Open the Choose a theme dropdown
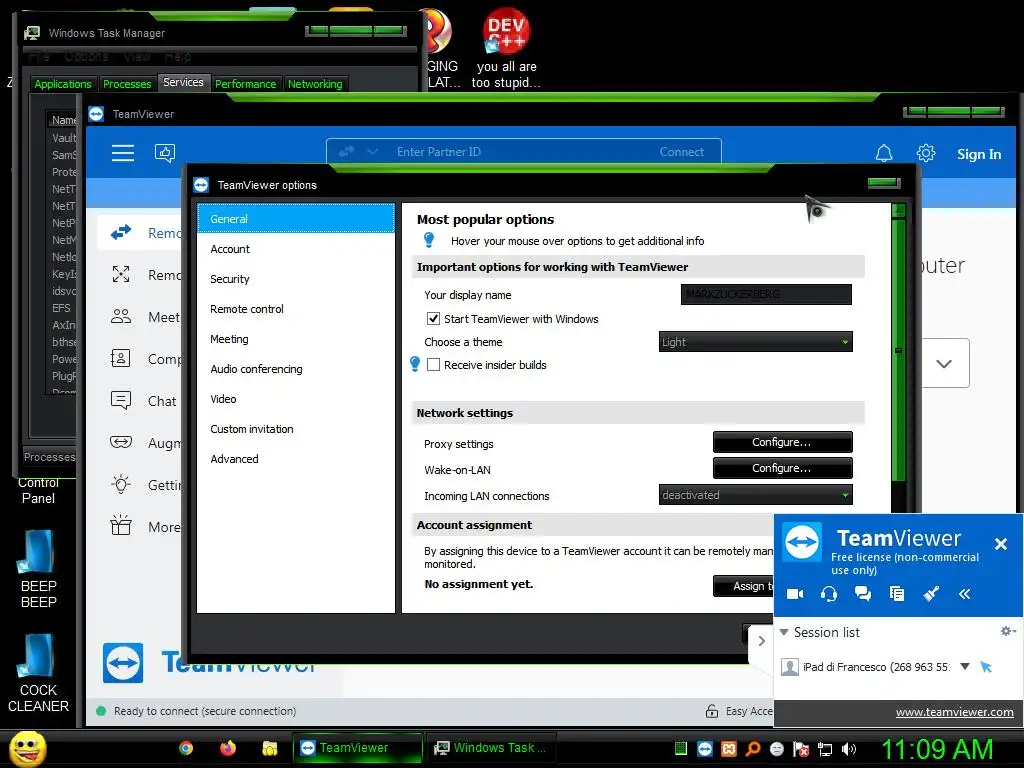Image resolution: width=1024 pixels, height=768 pixels. [756, 342]
